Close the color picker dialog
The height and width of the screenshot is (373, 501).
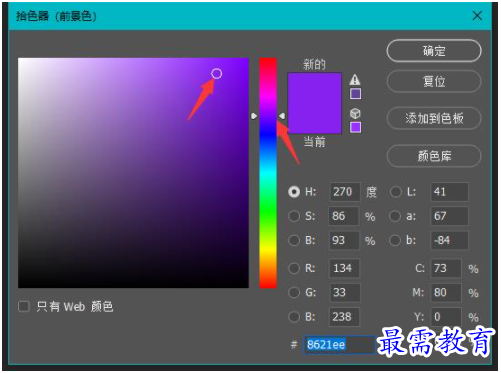click(x=477, y=16)
